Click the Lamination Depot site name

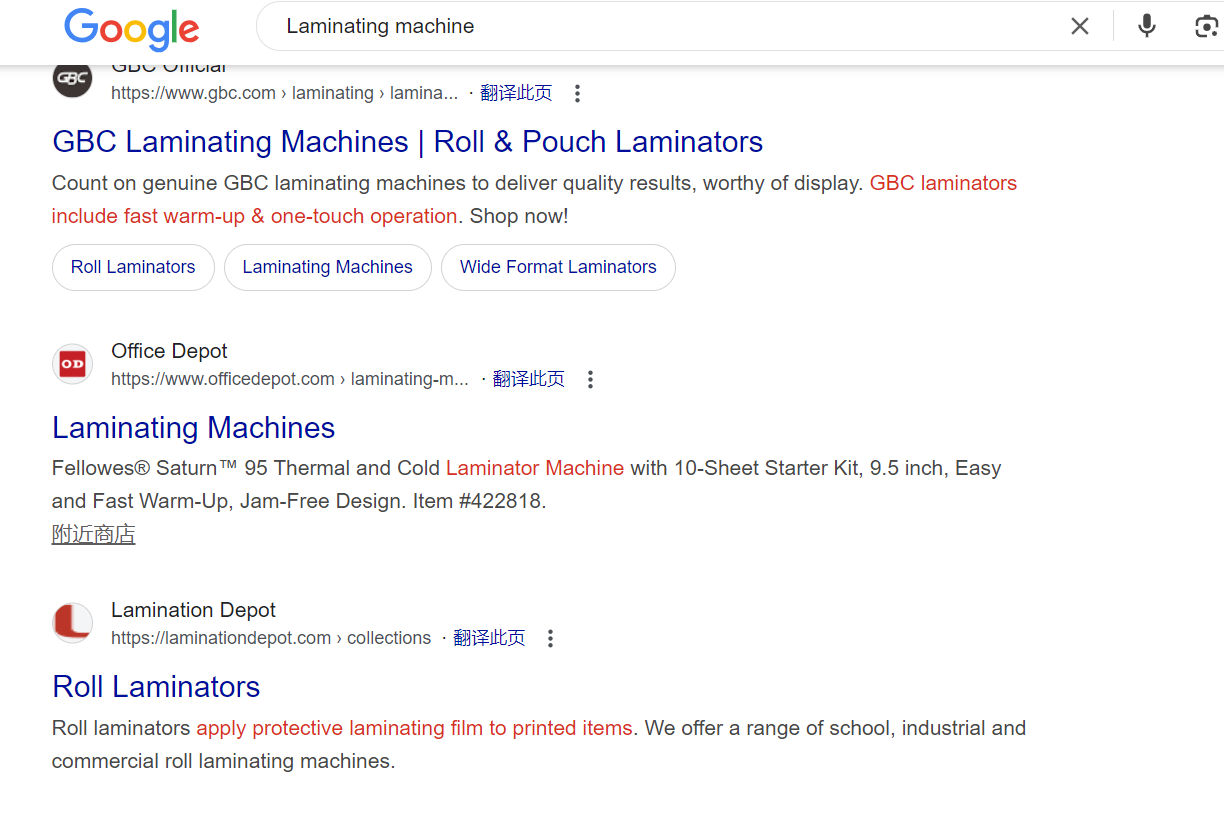coord(193,610)
